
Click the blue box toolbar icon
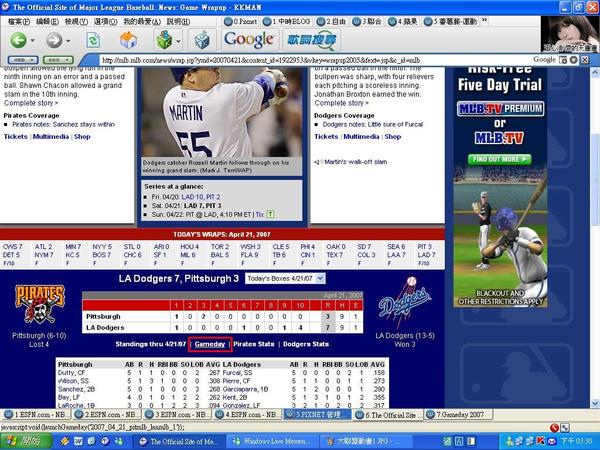(x=202, y=40)
